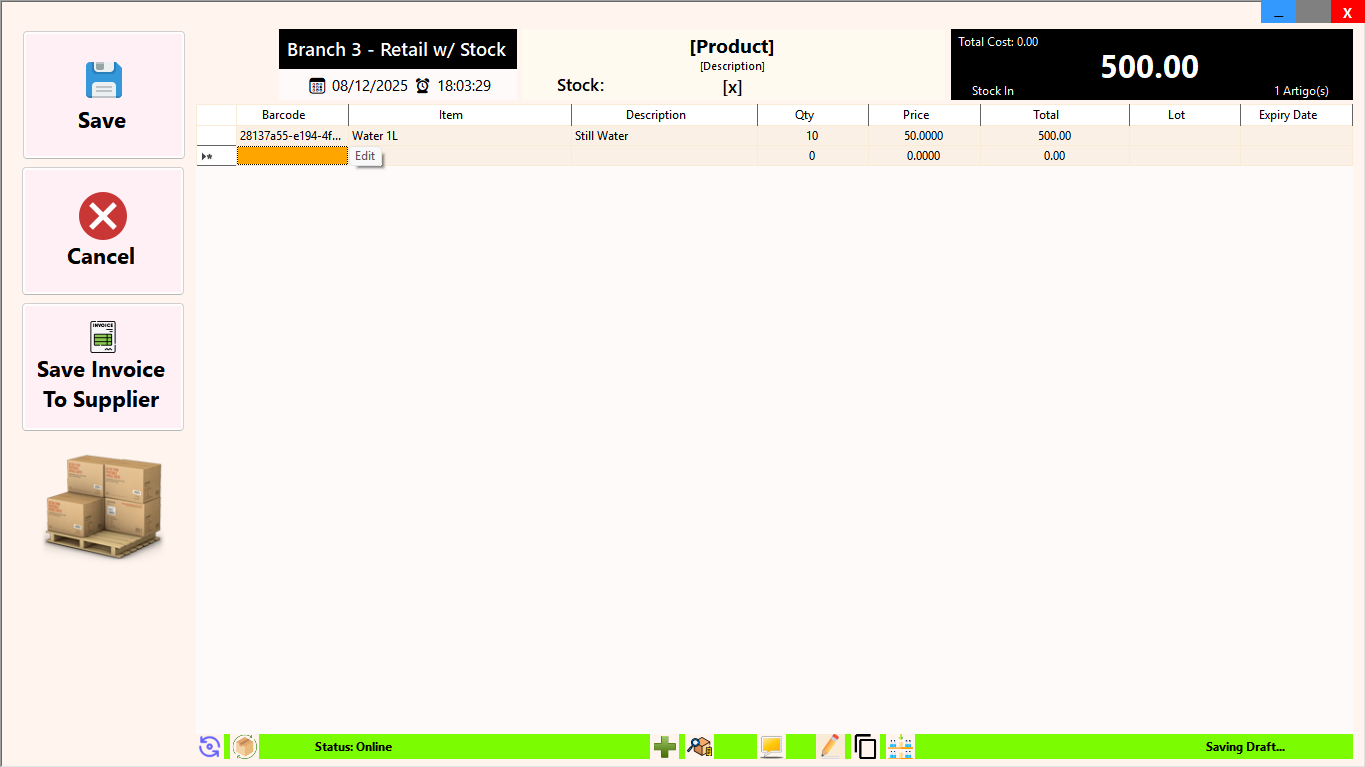Click the alarm clock icon beside time
Viewport: 1365px width, 767px height.
423,86
